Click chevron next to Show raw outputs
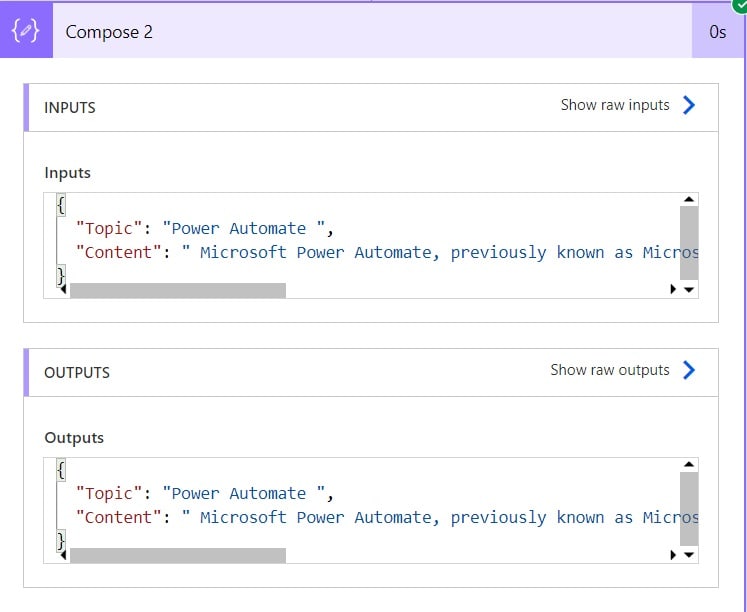Screen dimensions: 747x612 click(689, 370)
